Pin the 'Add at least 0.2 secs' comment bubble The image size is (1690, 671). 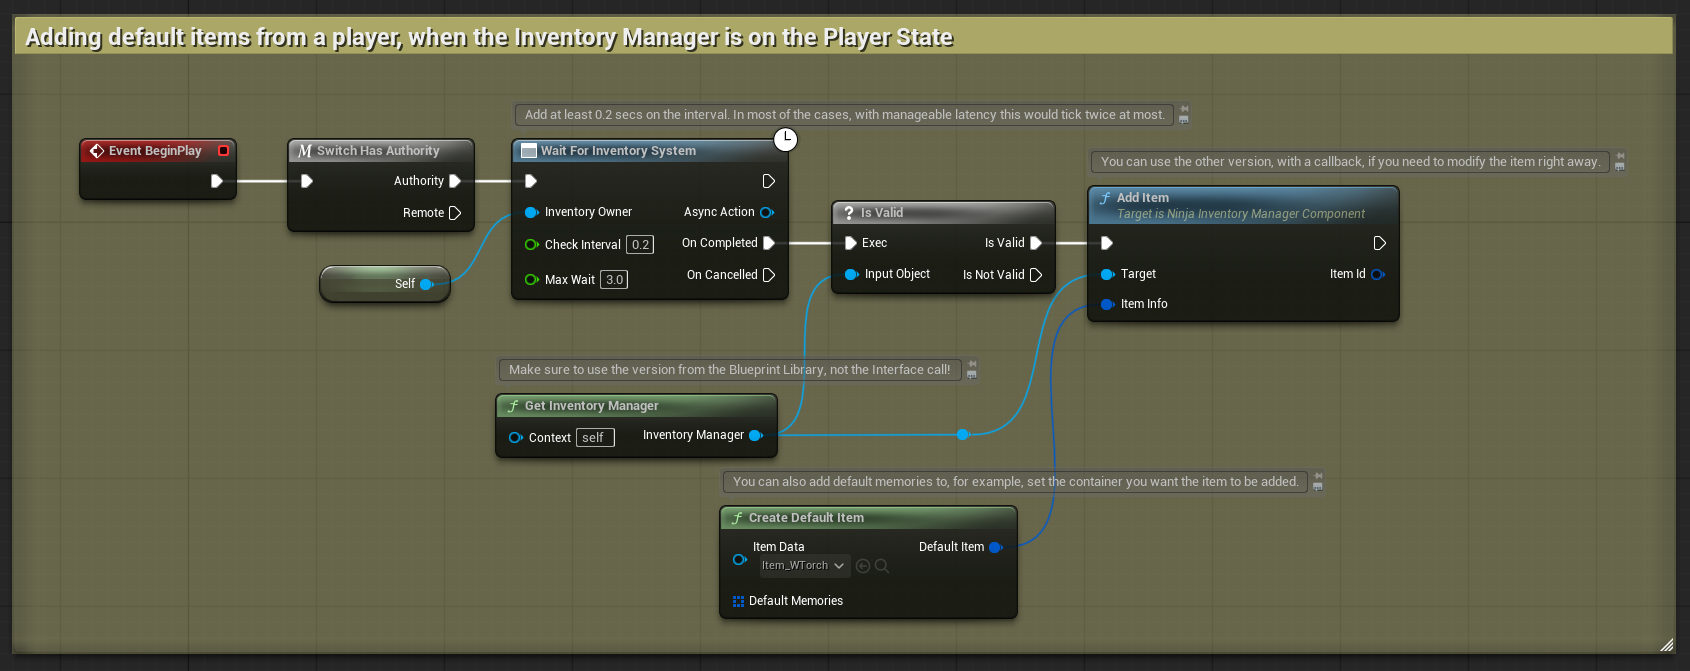1184,109
